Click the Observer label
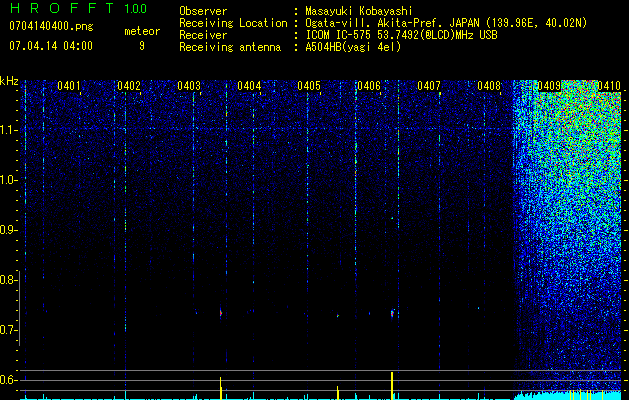Image resolution: width=629 pixels, height=400 pixels. coord(203,11)
